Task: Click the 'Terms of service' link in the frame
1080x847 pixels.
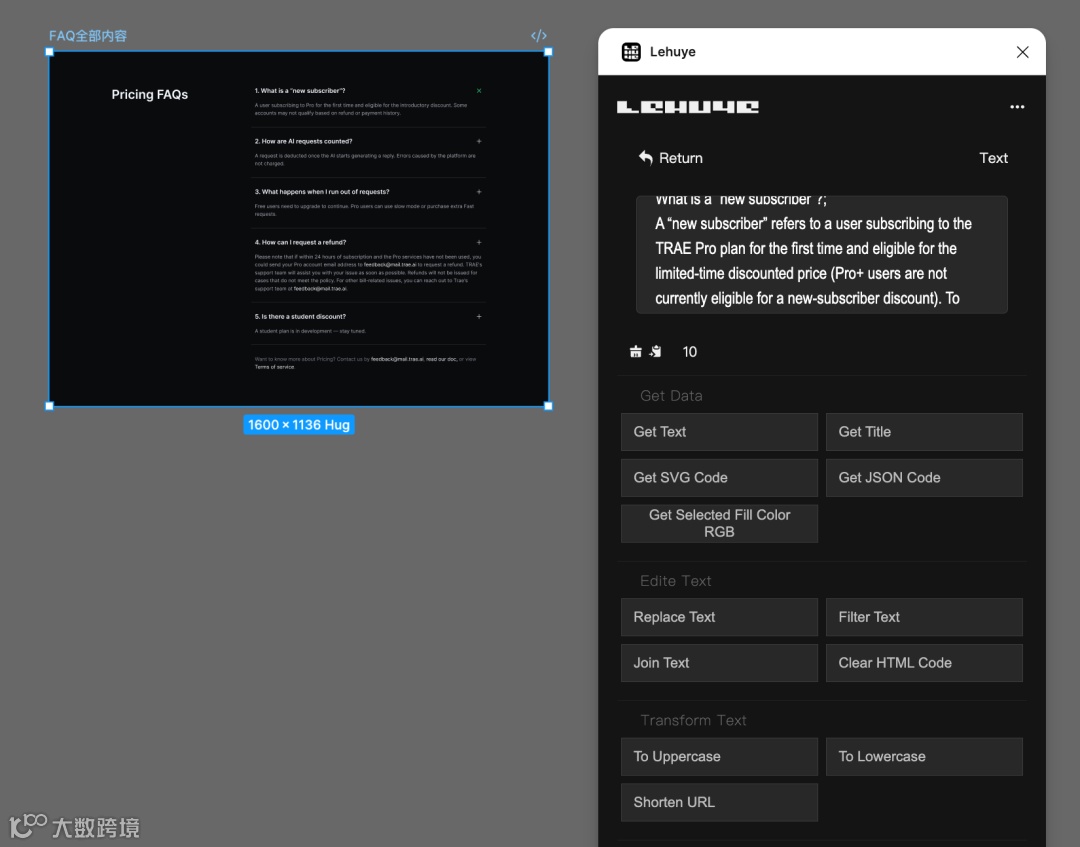Action: [275, 367]
